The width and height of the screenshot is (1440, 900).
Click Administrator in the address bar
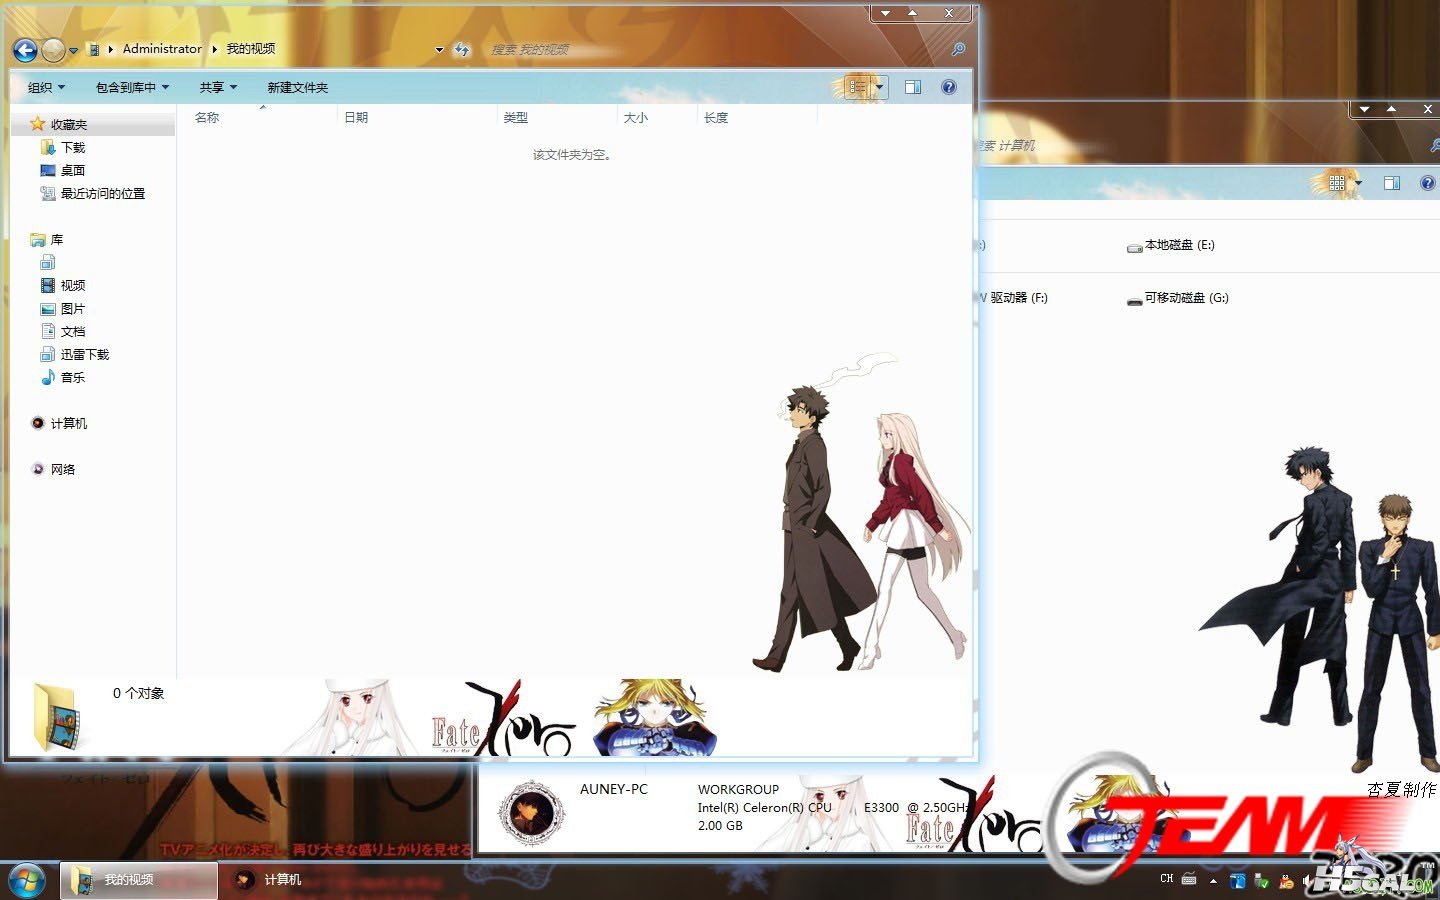162,48
